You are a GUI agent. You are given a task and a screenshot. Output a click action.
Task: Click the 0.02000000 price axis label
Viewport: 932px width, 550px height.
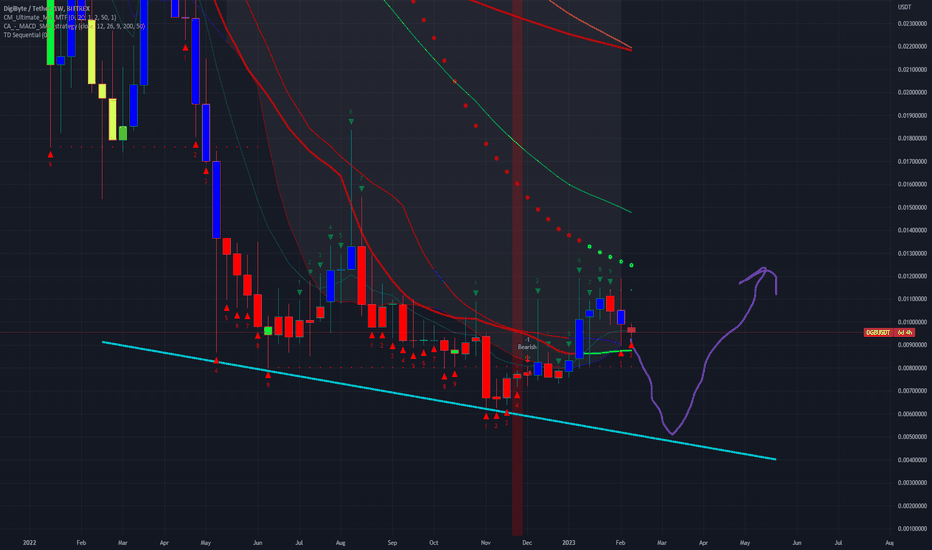[x=912, y=93]
